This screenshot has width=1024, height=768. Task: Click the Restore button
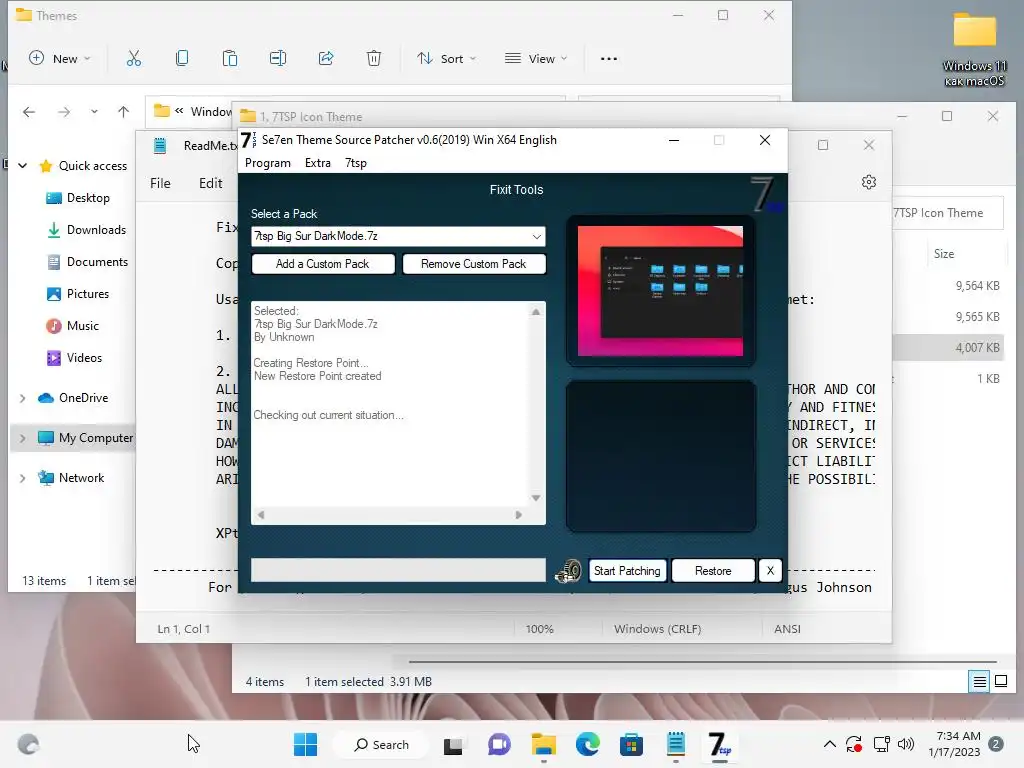click(x=713, y=571)
